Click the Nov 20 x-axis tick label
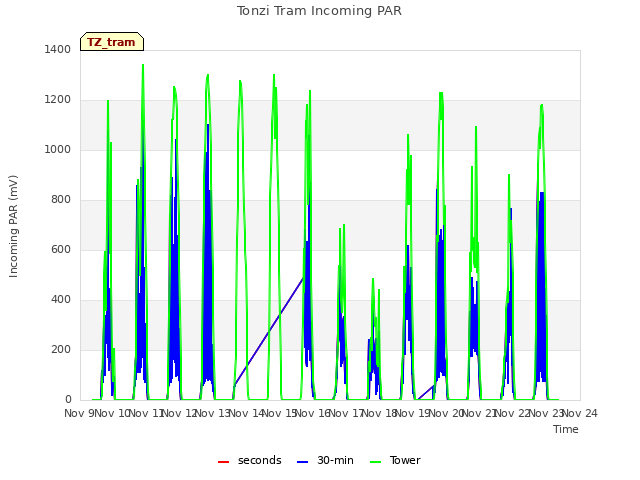The image size is (640, 480). 447,413
